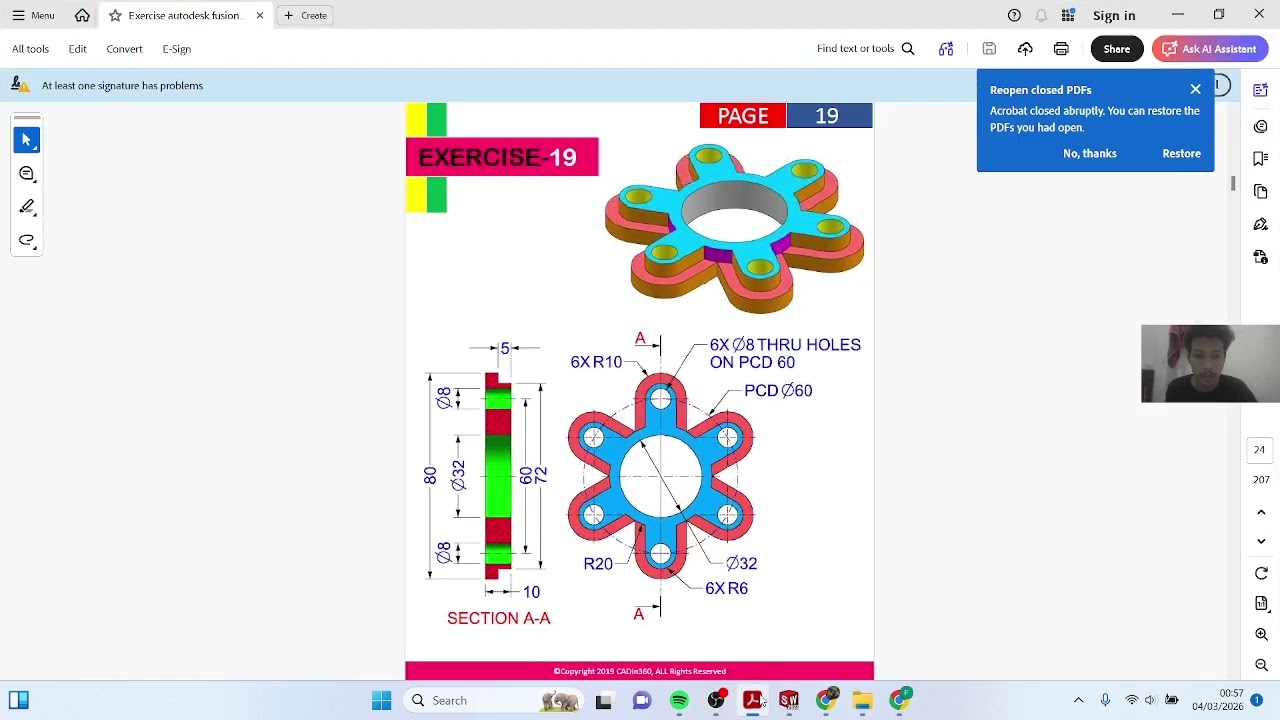This screenshot has width=1280, height=720.
Task: Click Find text or tools search
Action: click(x=865, y=48)
